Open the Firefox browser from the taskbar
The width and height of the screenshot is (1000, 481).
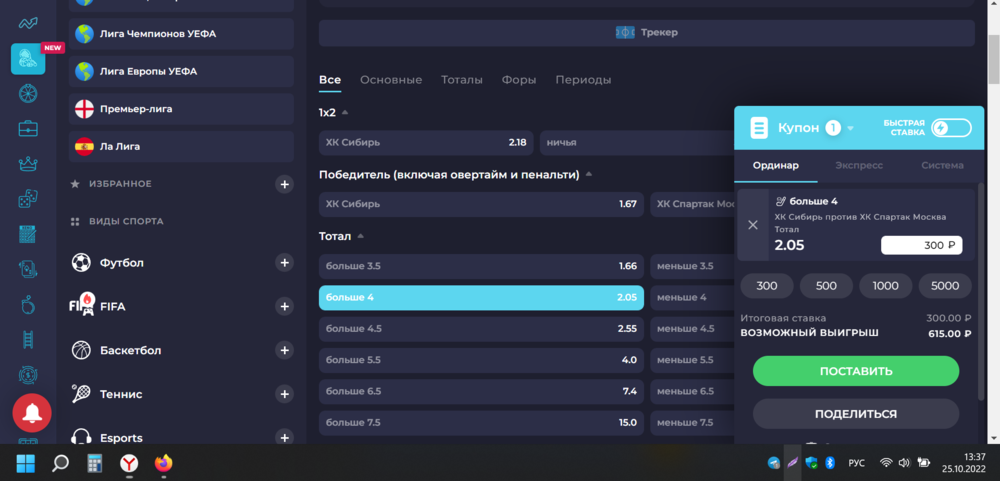163,462
